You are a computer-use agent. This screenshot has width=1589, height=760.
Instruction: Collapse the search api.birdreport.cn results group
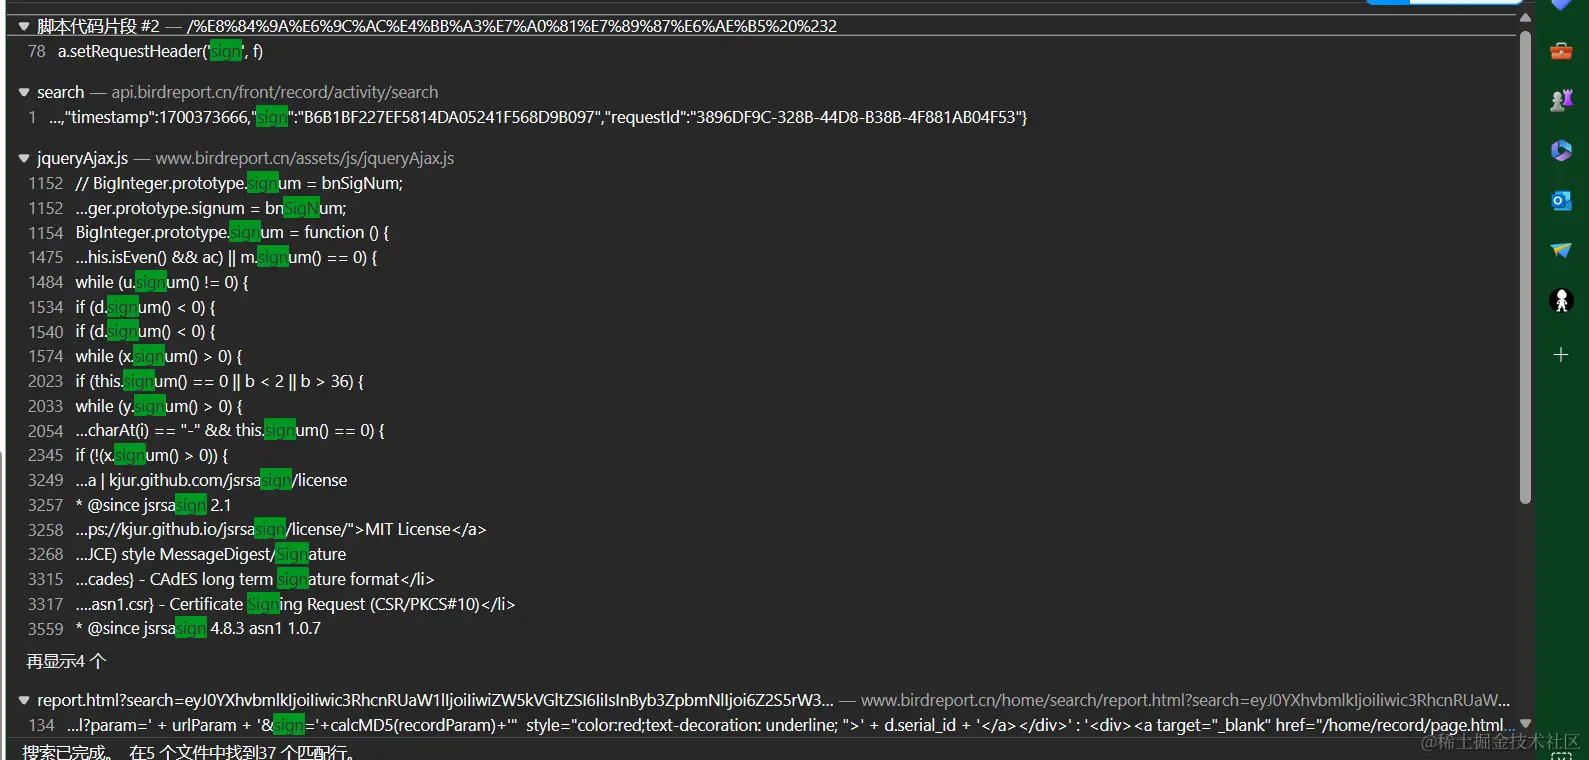(x=24, y=92)
